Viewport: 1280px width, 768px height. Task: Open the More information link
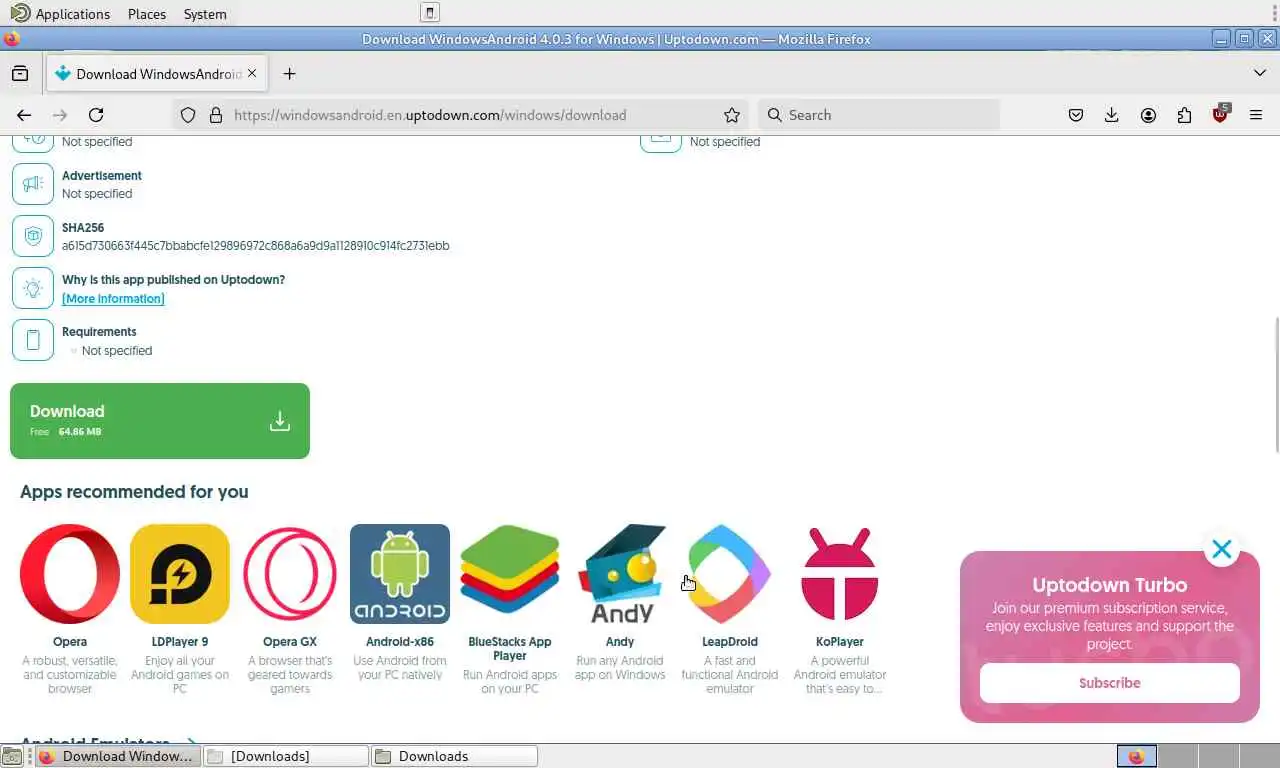(113, 298)
